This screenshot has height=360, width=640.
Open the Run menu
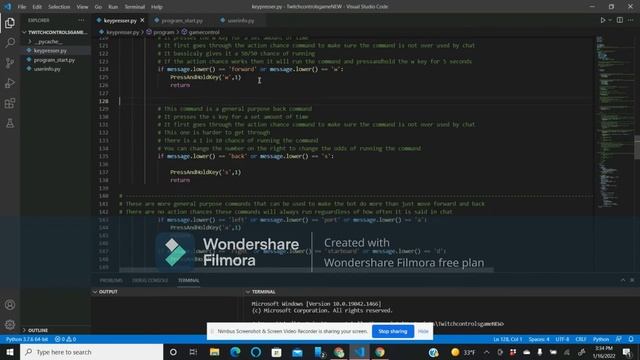(x=113, y=7)
